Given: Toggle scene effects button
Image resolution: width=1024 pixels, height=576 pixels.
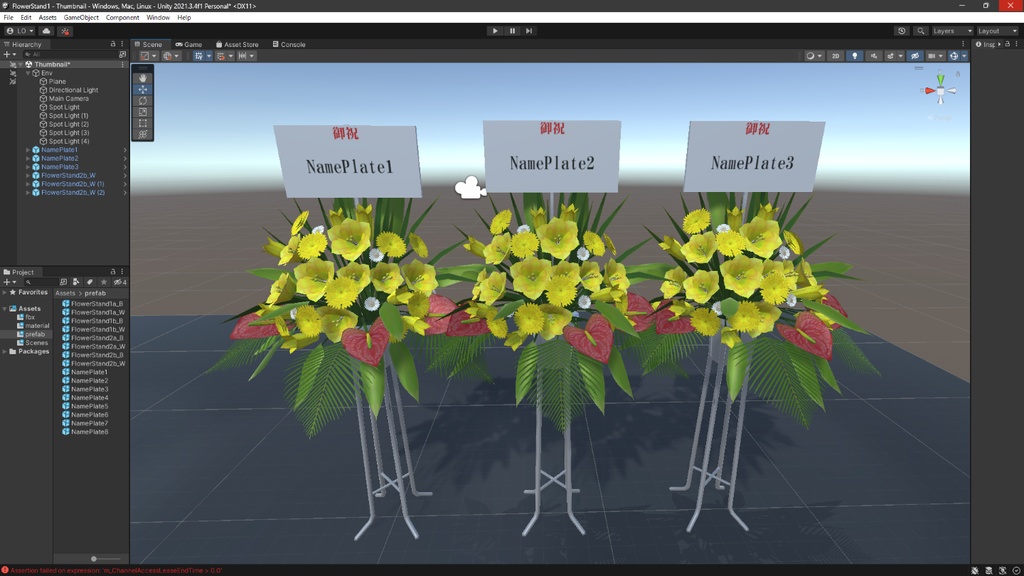Looking at the screenshot, I should (890, 56).
